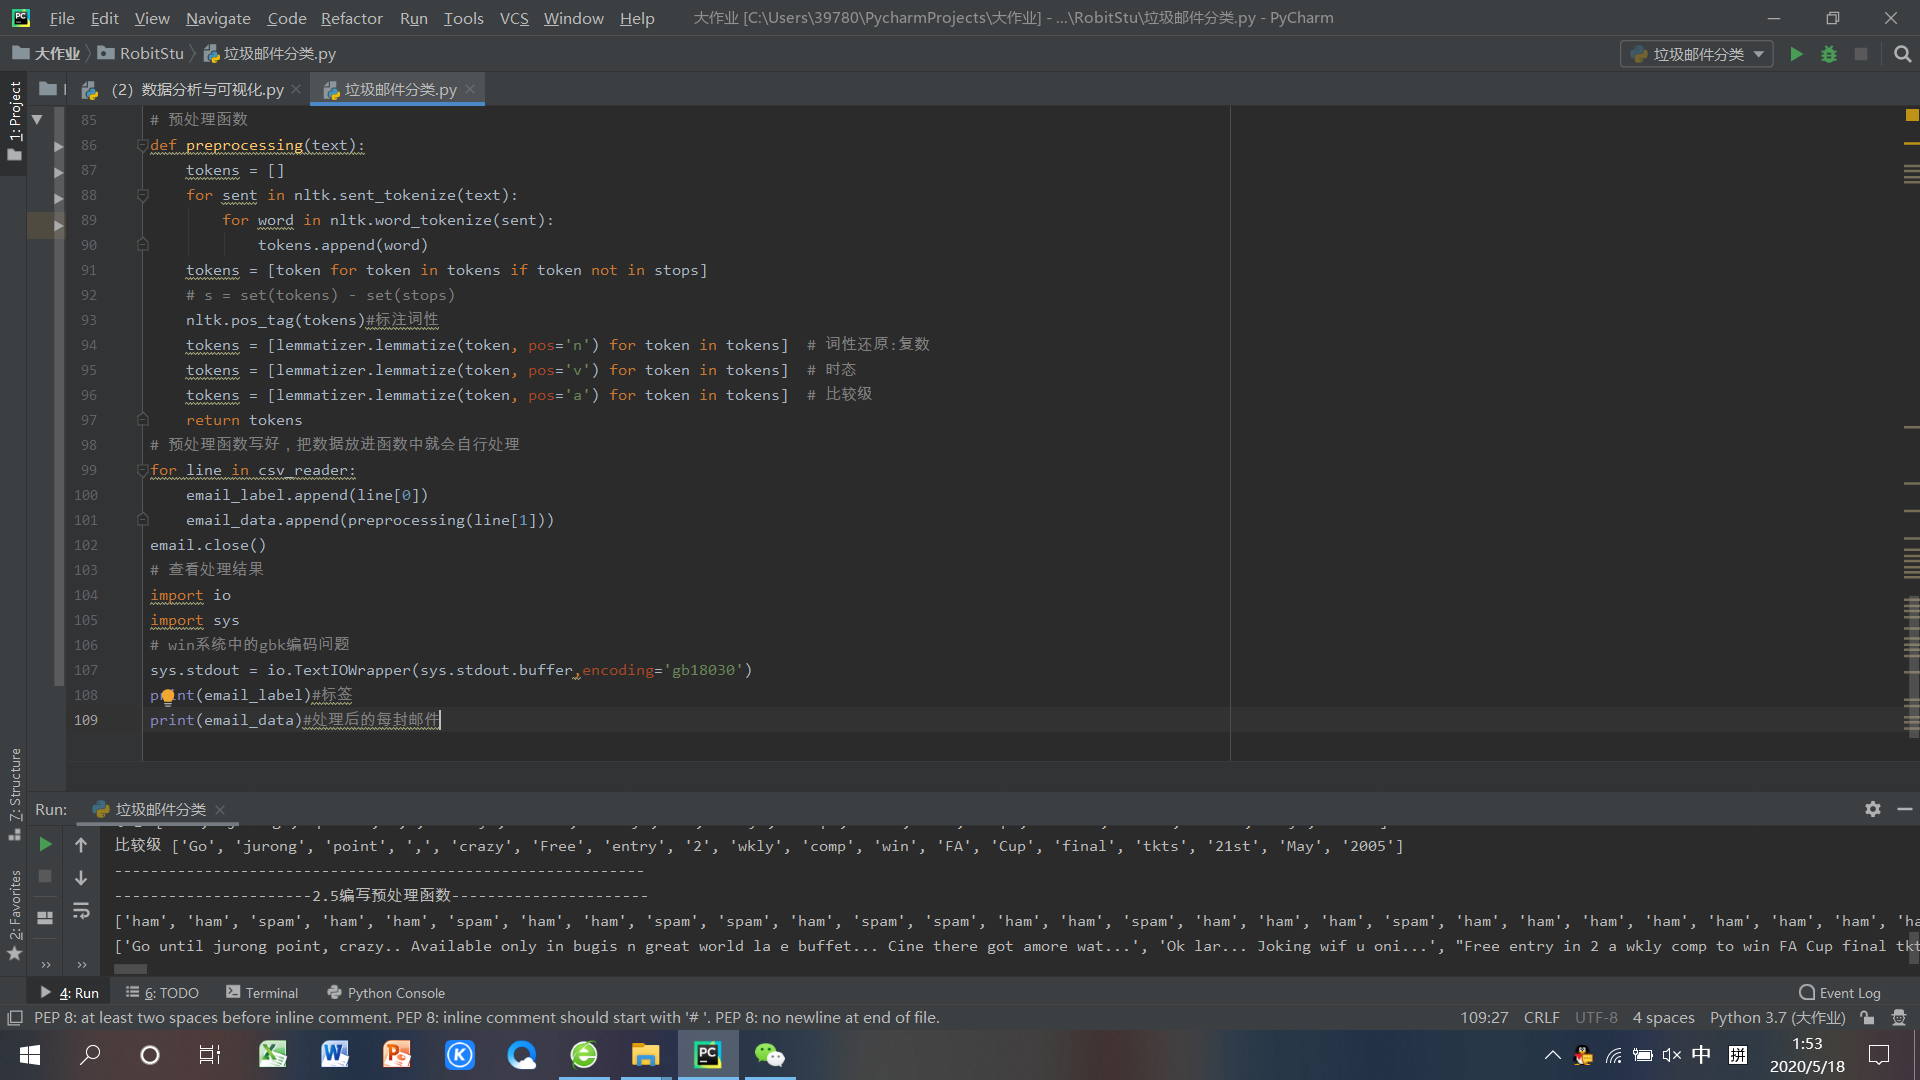Image resolution: width=1920 pixels, height=1080 pixels.
Task: Click the Debug bug icon
Action: pyautogui.click(x=1829, y=54)
